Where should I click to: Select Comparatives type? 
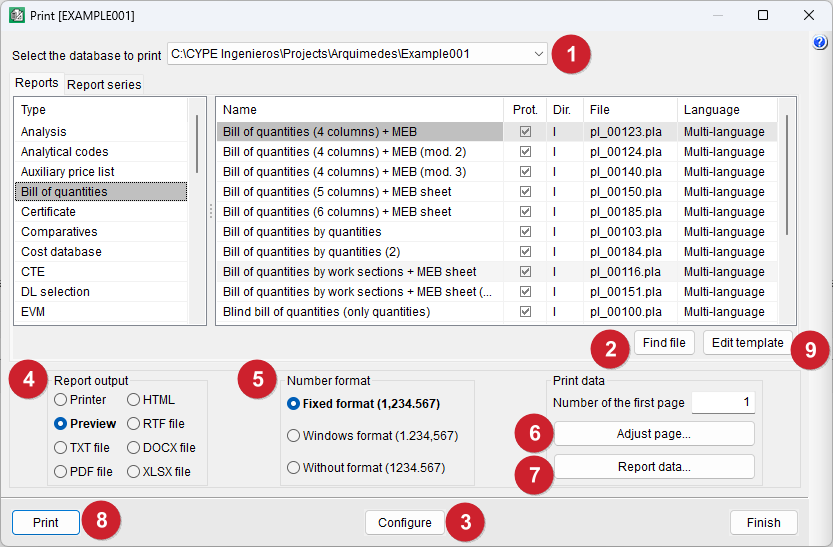[x=101, y=232]
